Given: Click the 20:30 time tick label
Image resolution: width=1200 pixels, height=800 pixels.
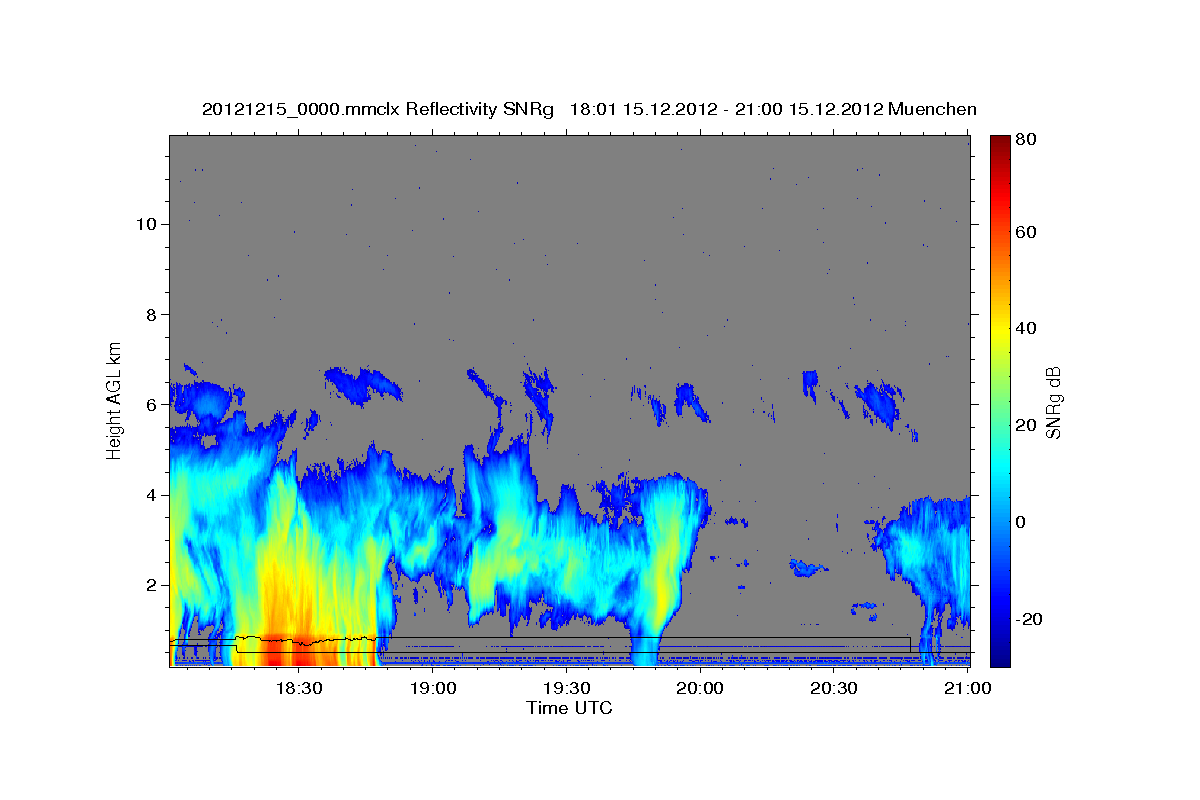Looking at the screenshot, I should click(834, 689).
